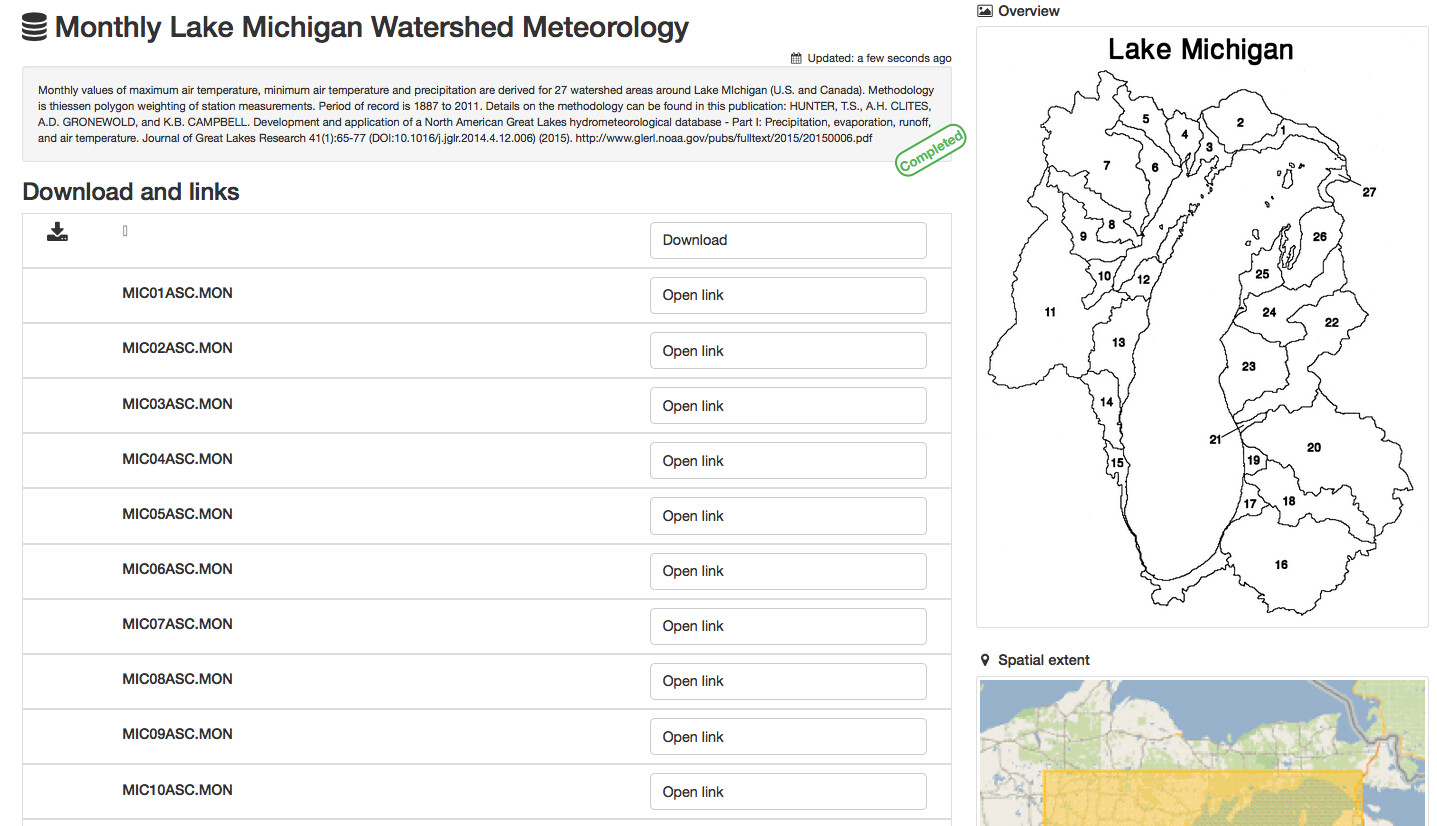Click watershed number 11 on the overview map

point(1050,312)
